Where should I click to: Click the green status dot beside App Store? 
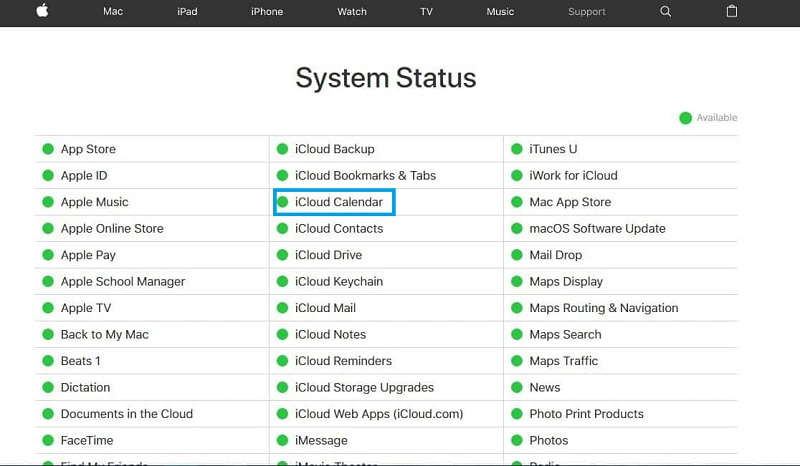point(48,149)
